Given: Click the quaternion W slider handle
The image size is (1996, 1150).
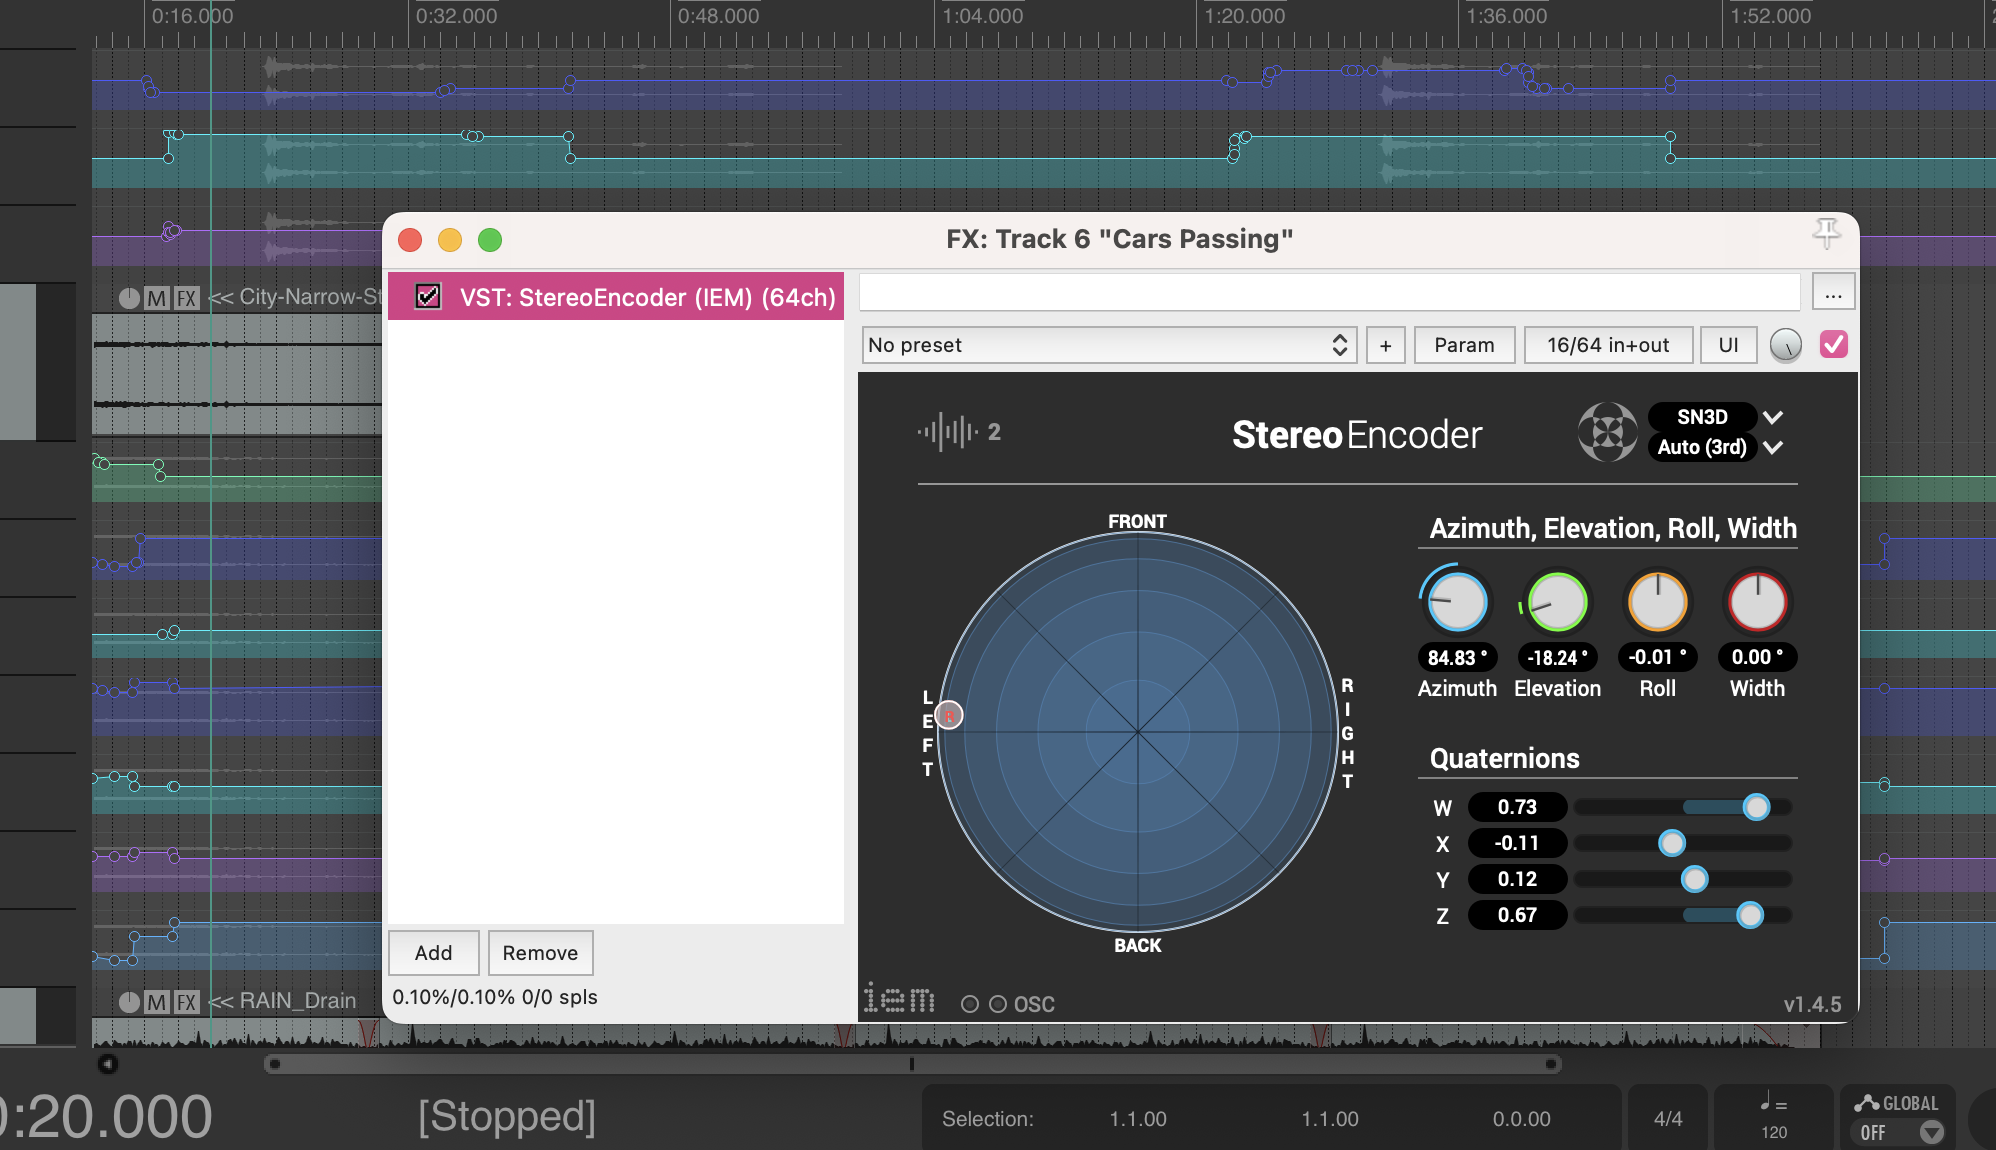Looking at the screenshot, I should coord(1756,807).
